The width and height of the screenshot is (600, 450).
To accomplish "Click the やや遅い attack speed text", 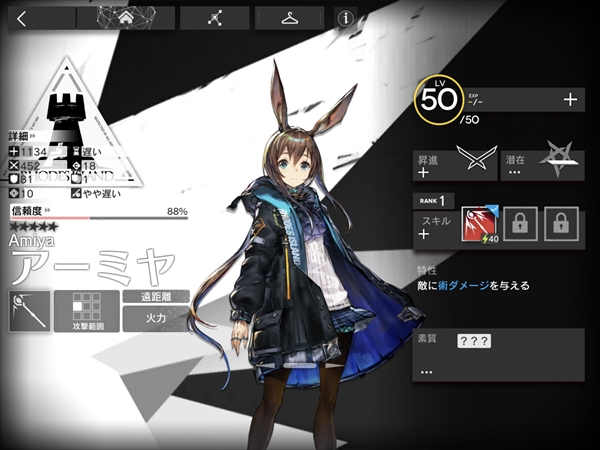I will point(101,194).
